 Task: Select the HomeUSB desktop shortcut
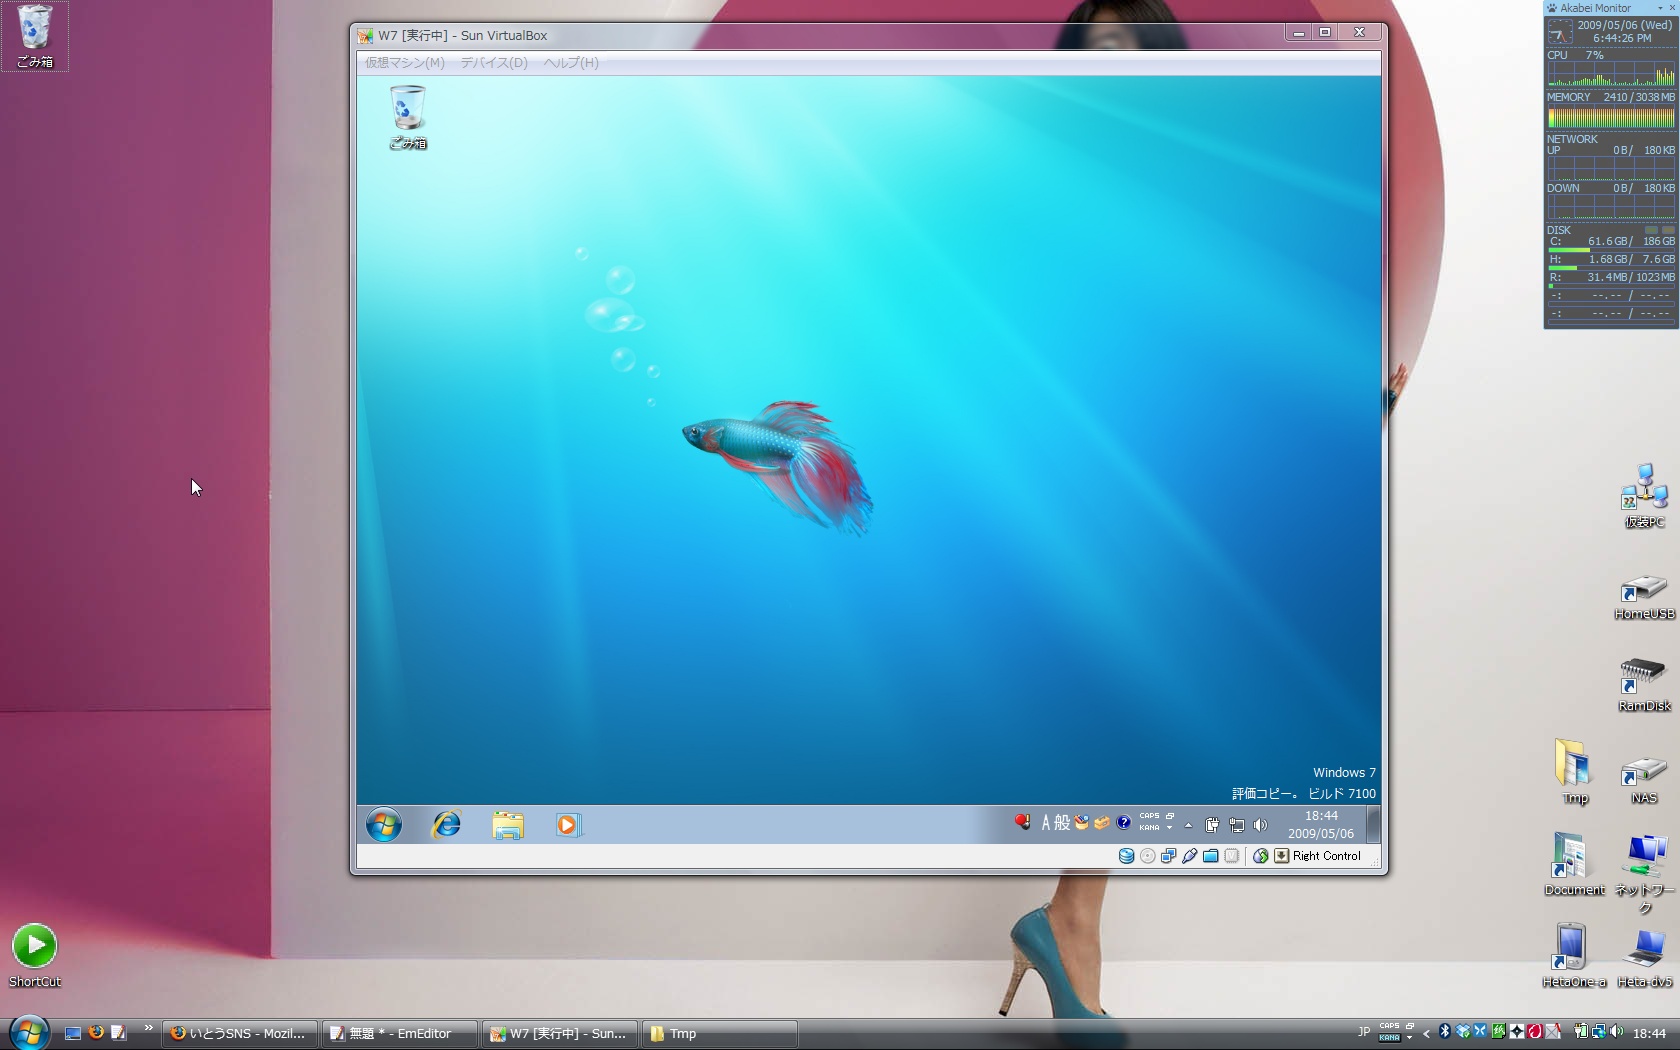pos(1644,597)
